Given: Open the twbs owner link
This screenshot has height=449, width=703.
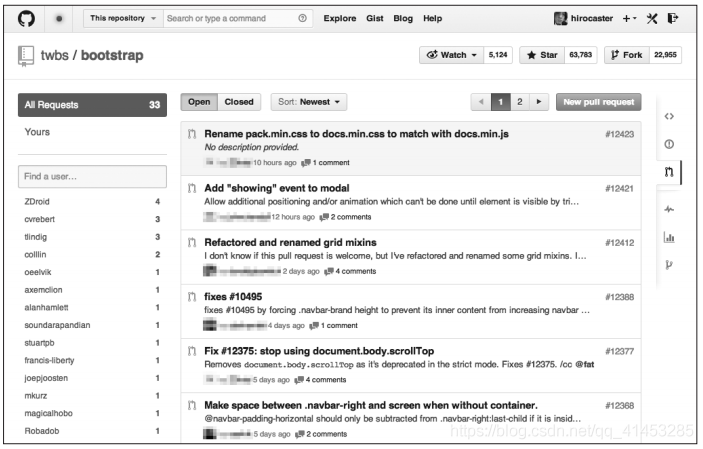Looking at the screenshot, I should coord(55,56).
